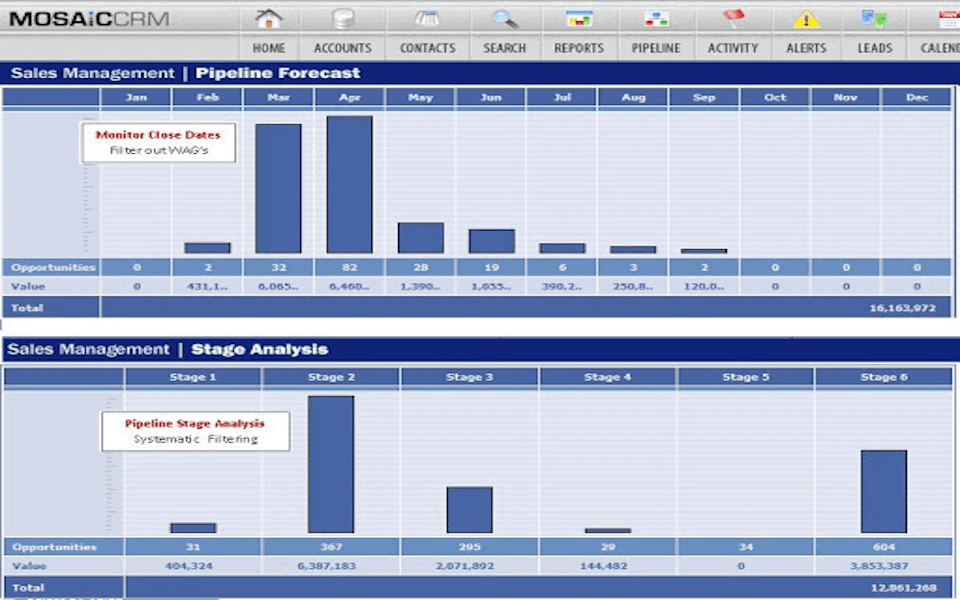Click Stage 2 value 6,387,183

click(x=326, y=566)
